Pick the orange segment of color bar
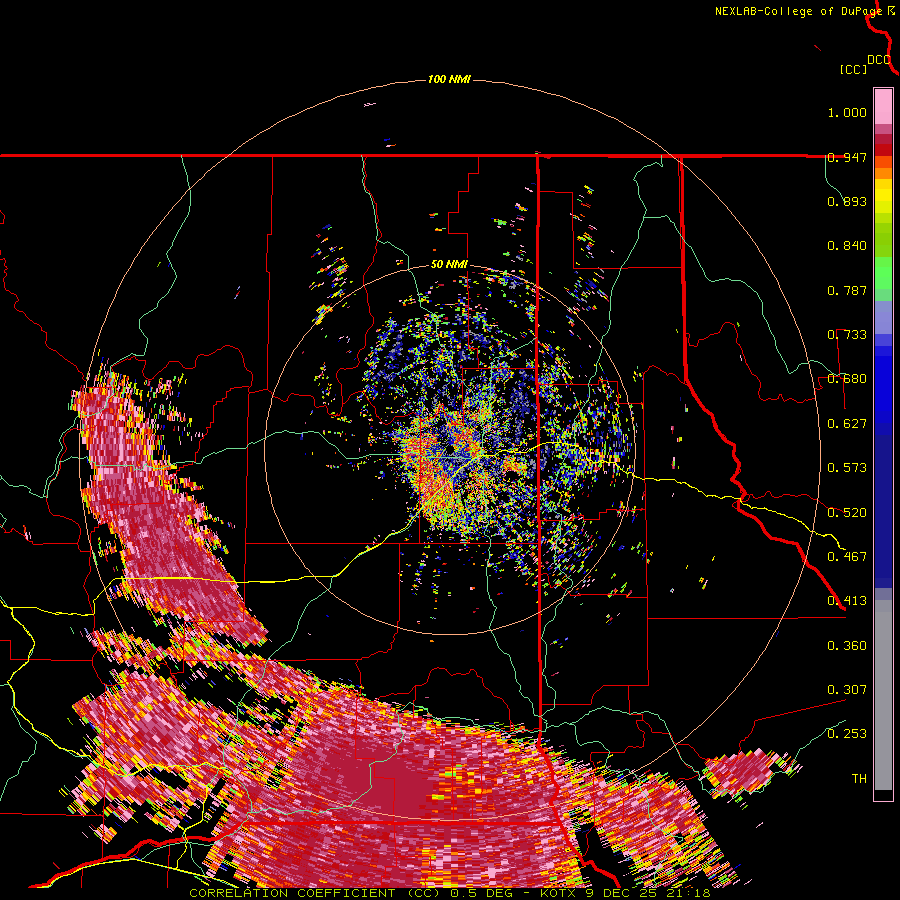900x900 pixels. [x=883, y=168]
